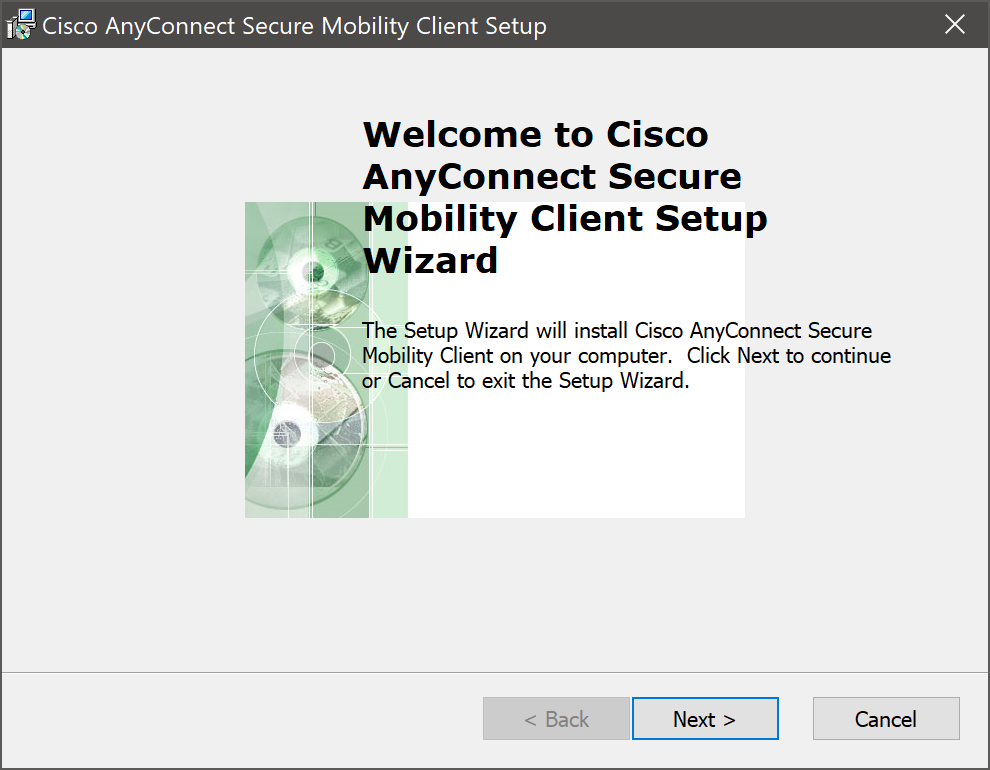Click the Next > button to continue
Image resolution: width=990 pixels, height=770 pixels.
click(x=705, y=718)
